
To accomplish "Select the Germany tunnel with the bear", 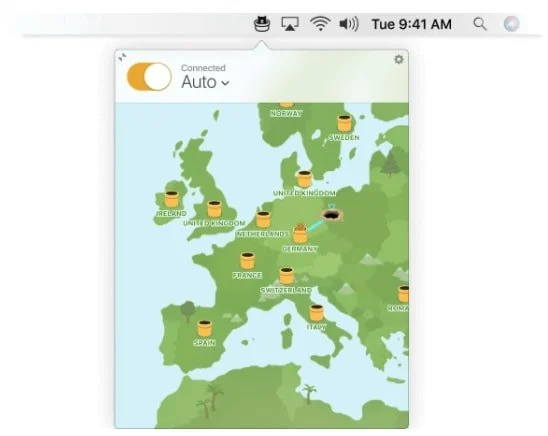I will pos(300,233).
